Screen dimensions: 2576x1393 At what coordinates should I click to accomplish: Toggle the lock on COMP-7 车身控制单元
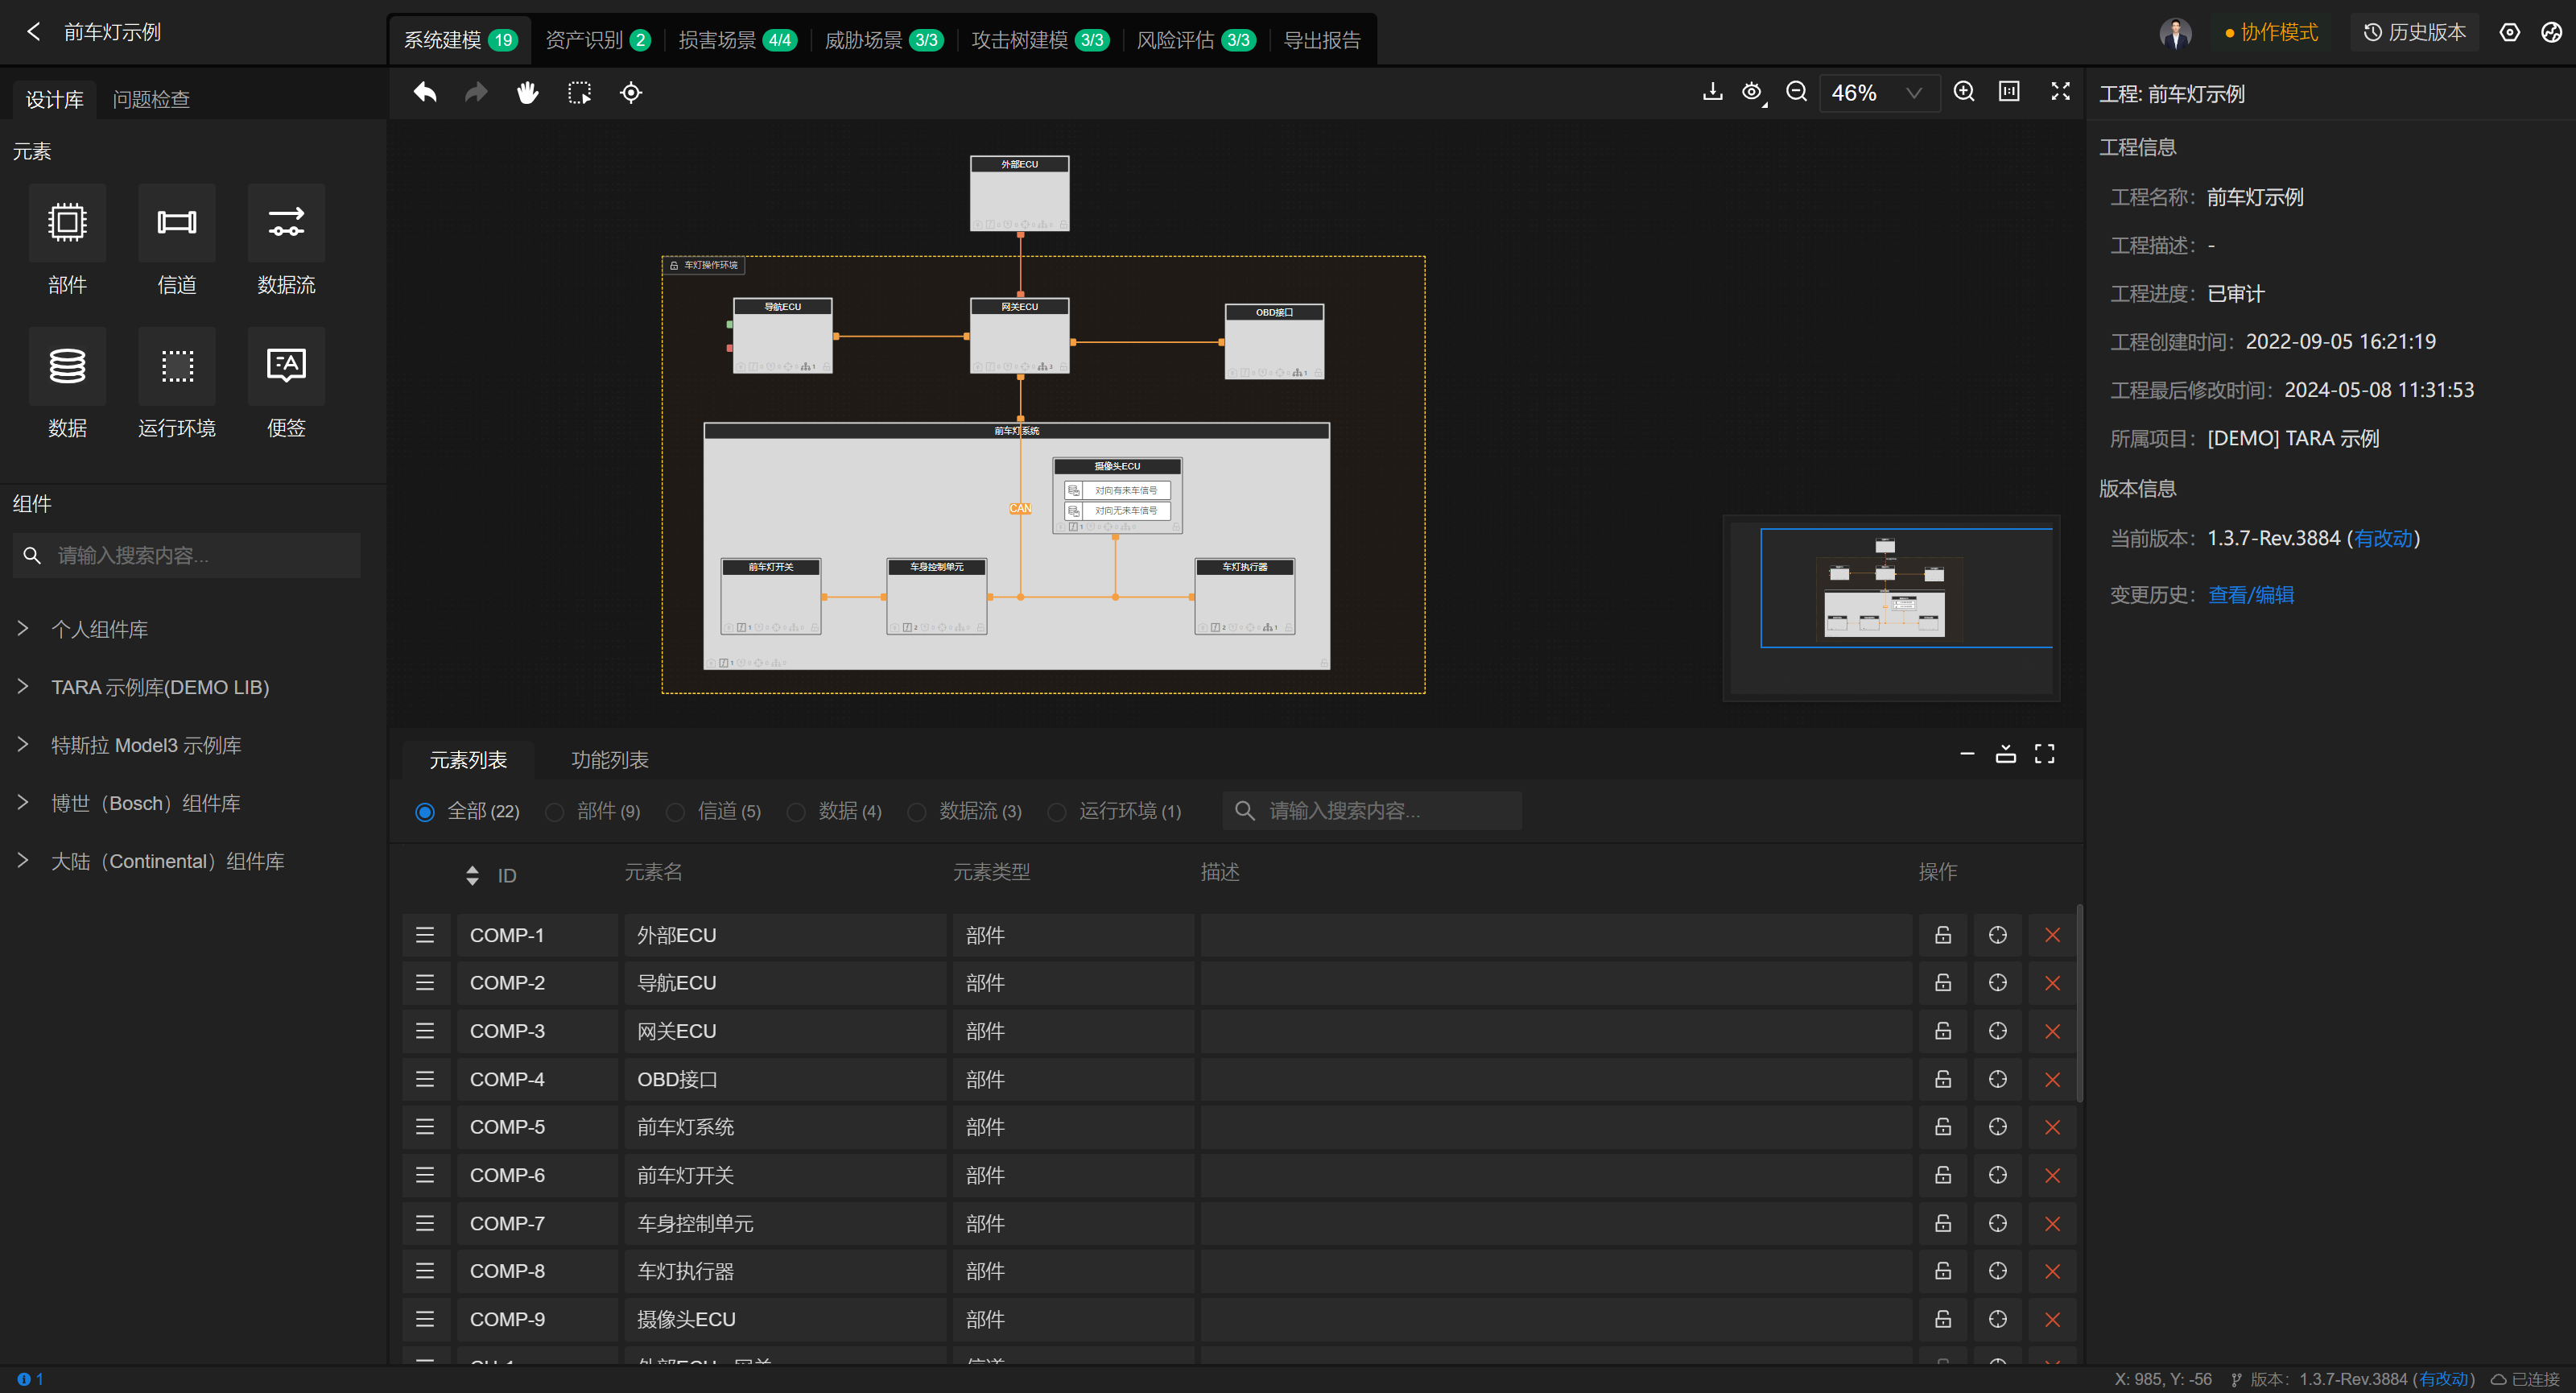pos(1942,1224)
